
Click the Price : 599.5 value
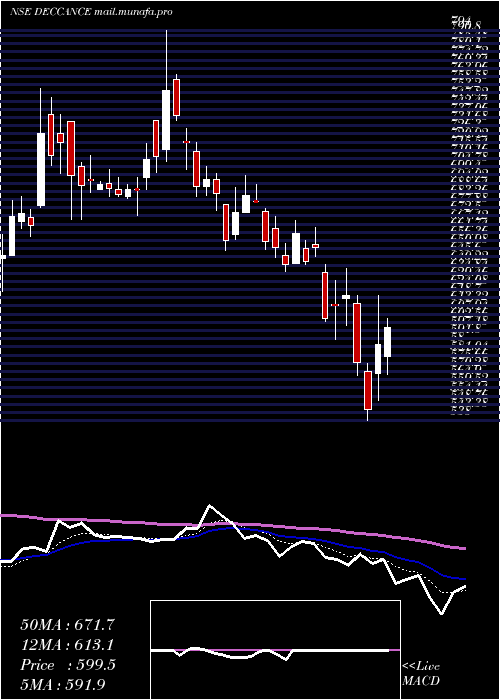click(x=68, y=665)
